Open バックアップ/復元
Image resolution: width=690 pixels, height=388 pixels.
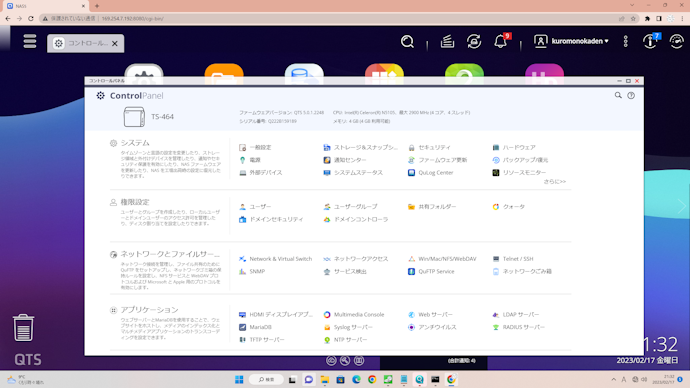tap(520, 160)
